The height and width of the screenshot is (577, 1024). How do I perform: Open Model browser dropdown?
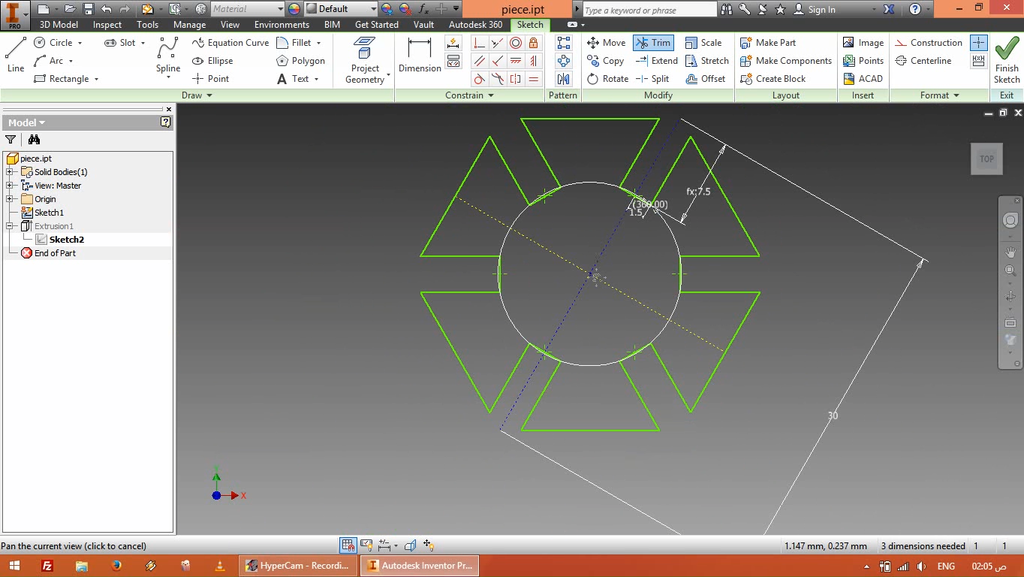click(27, 123)
